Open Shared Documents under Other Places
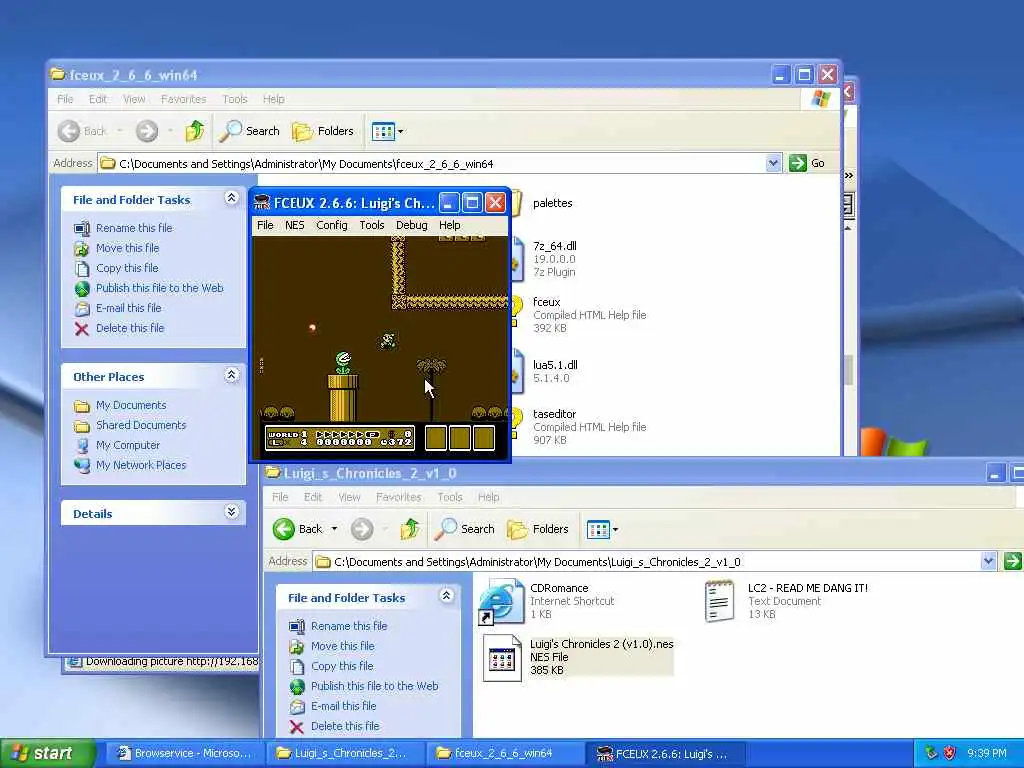 pyautogui.click(x=141, y=425)
